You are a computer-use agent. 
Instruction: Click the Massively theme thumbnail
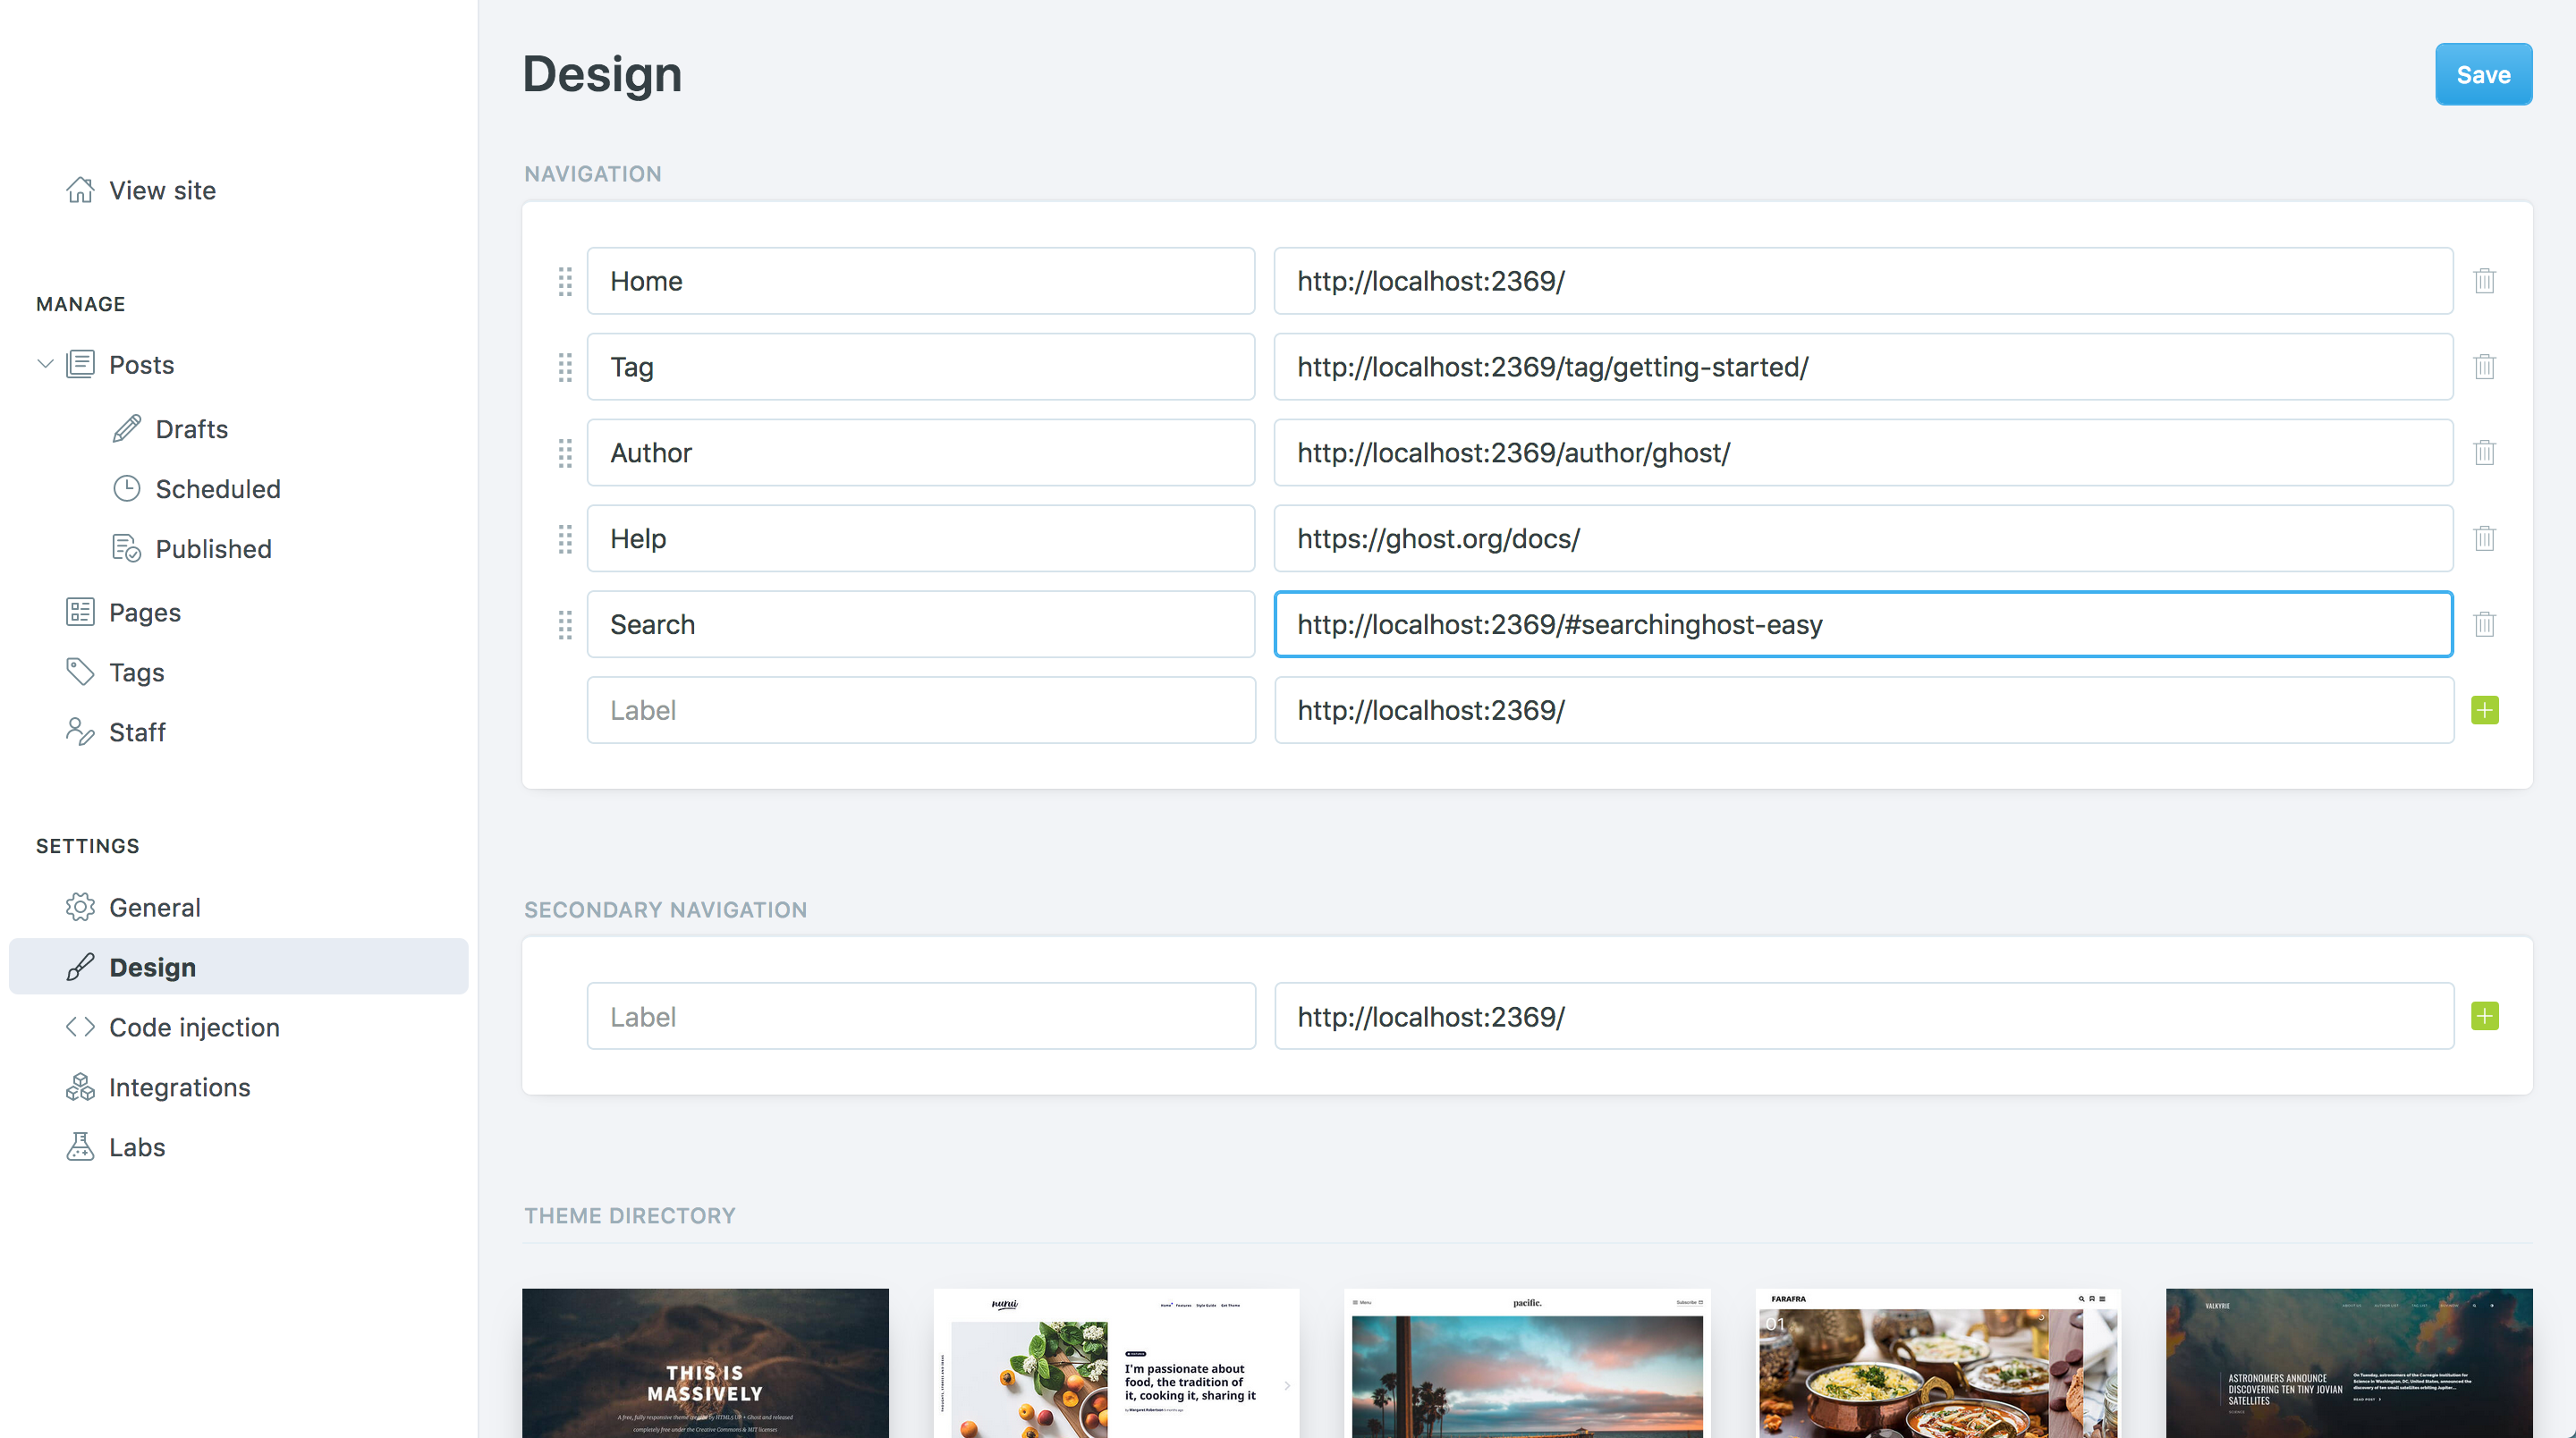tap(706, 1362)
